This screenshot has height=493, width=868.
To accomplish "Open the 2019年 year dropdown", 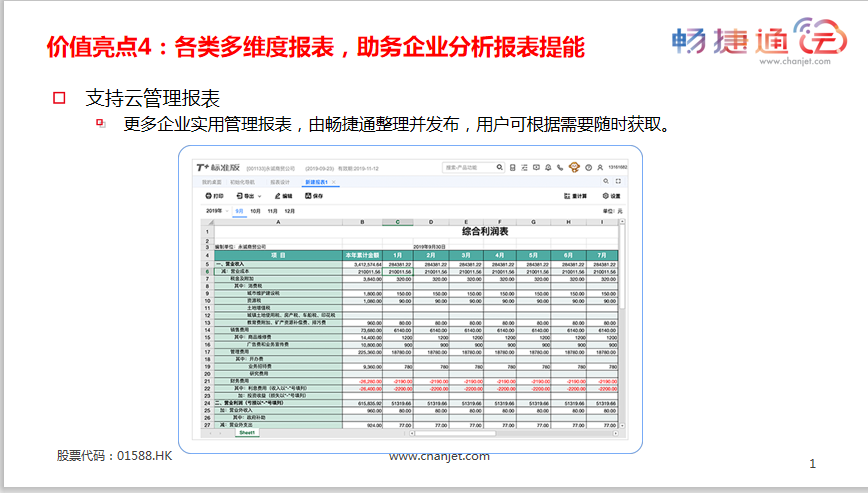I will (217, 211).
